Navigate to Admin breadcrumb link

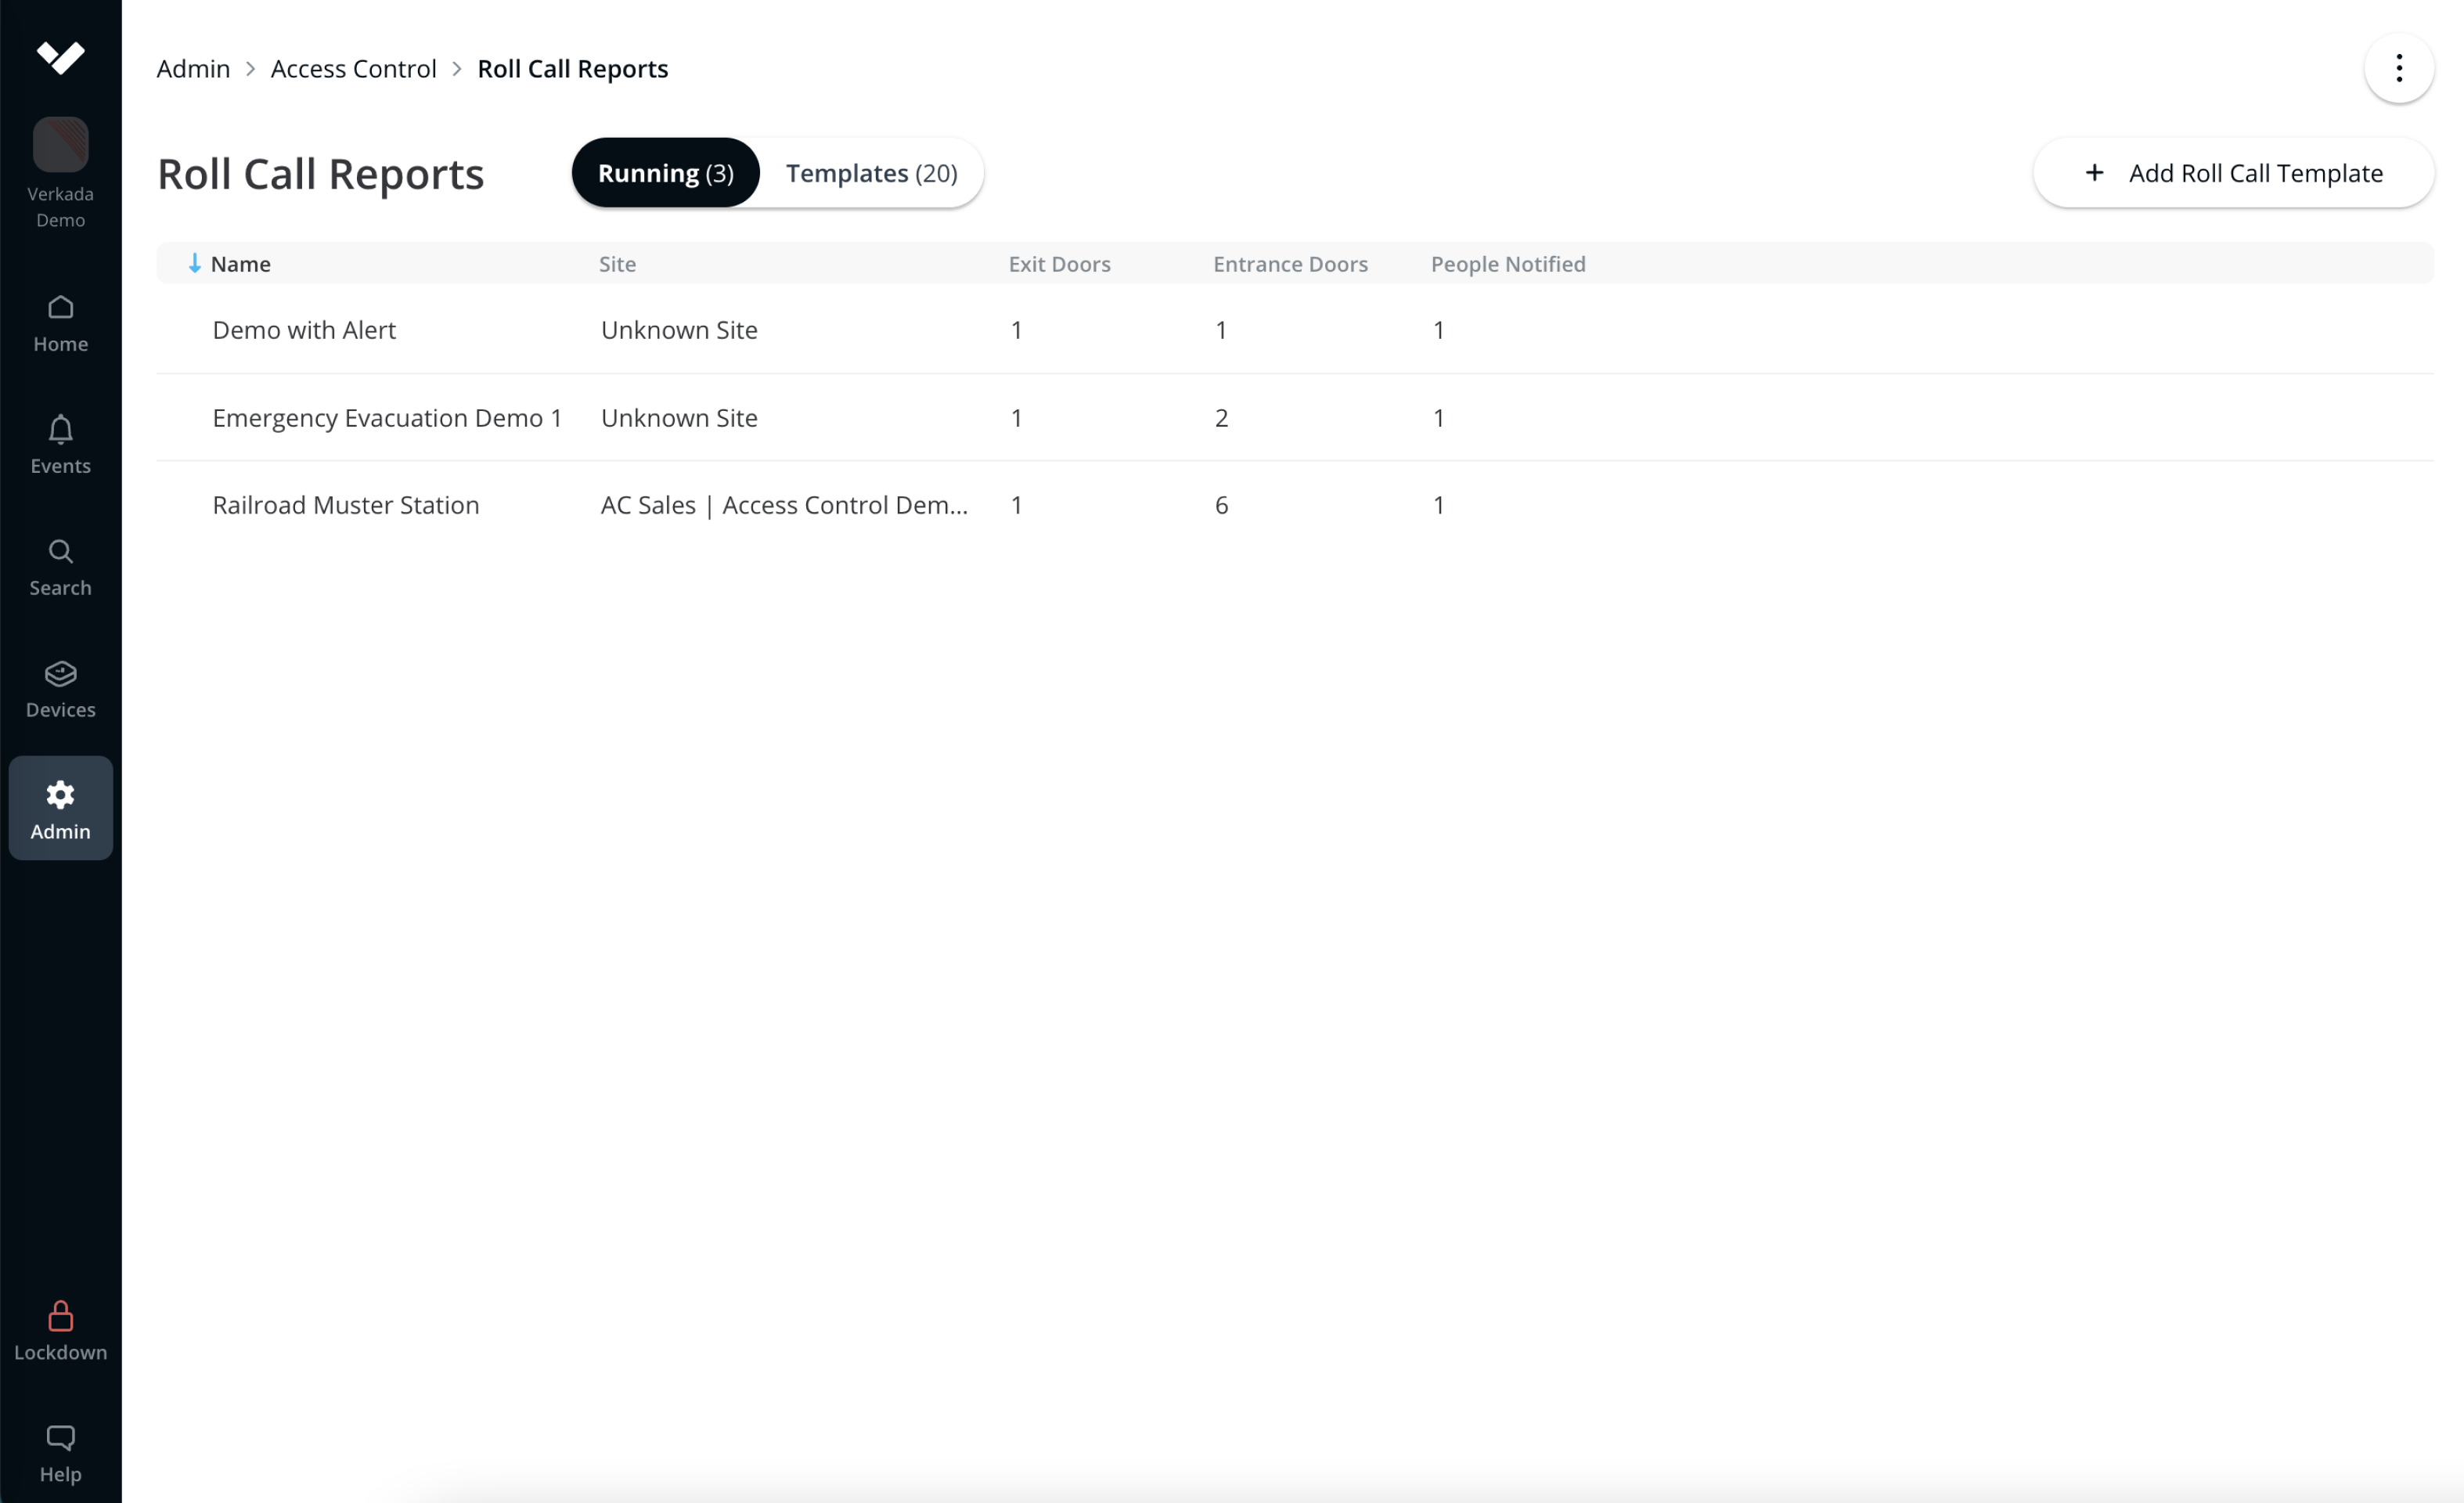click(x=193, y=69)
